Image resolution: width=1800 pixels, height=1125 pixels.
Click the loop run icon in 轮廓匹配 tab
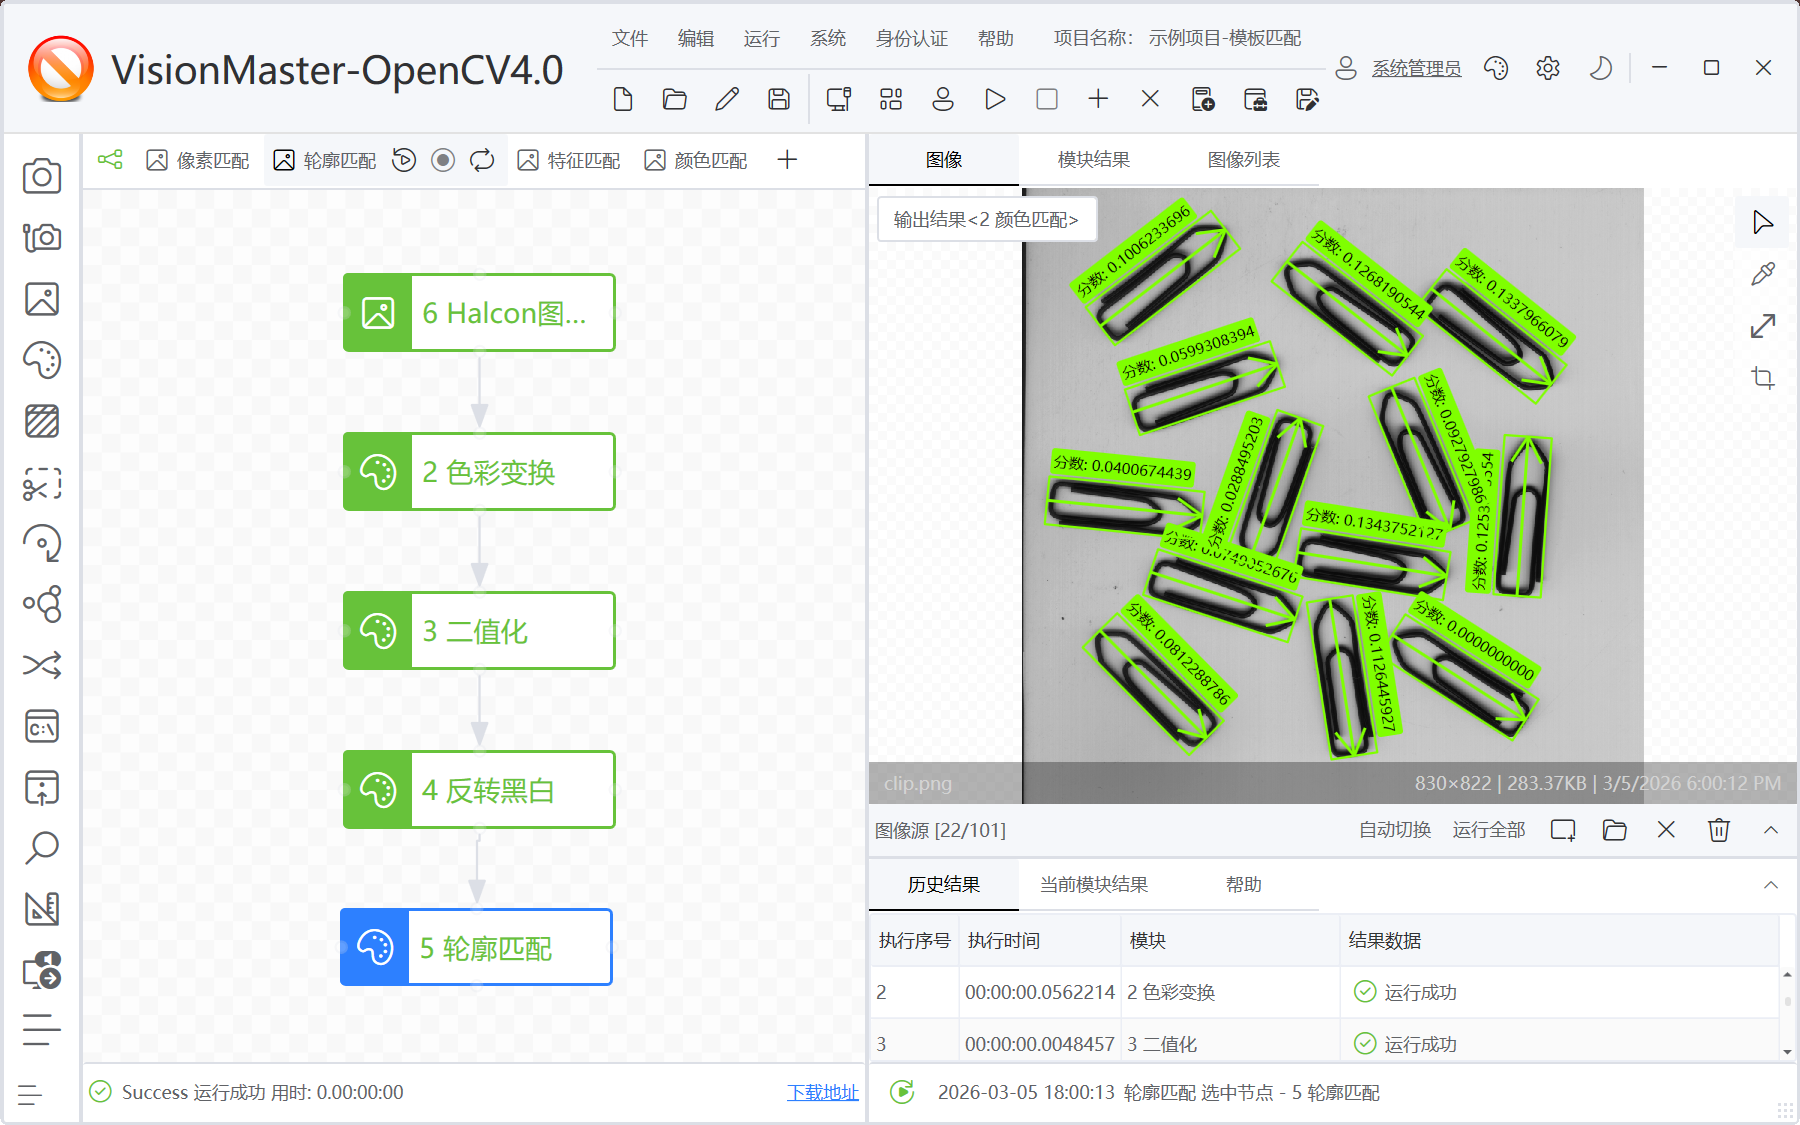[x=482, y=160]
